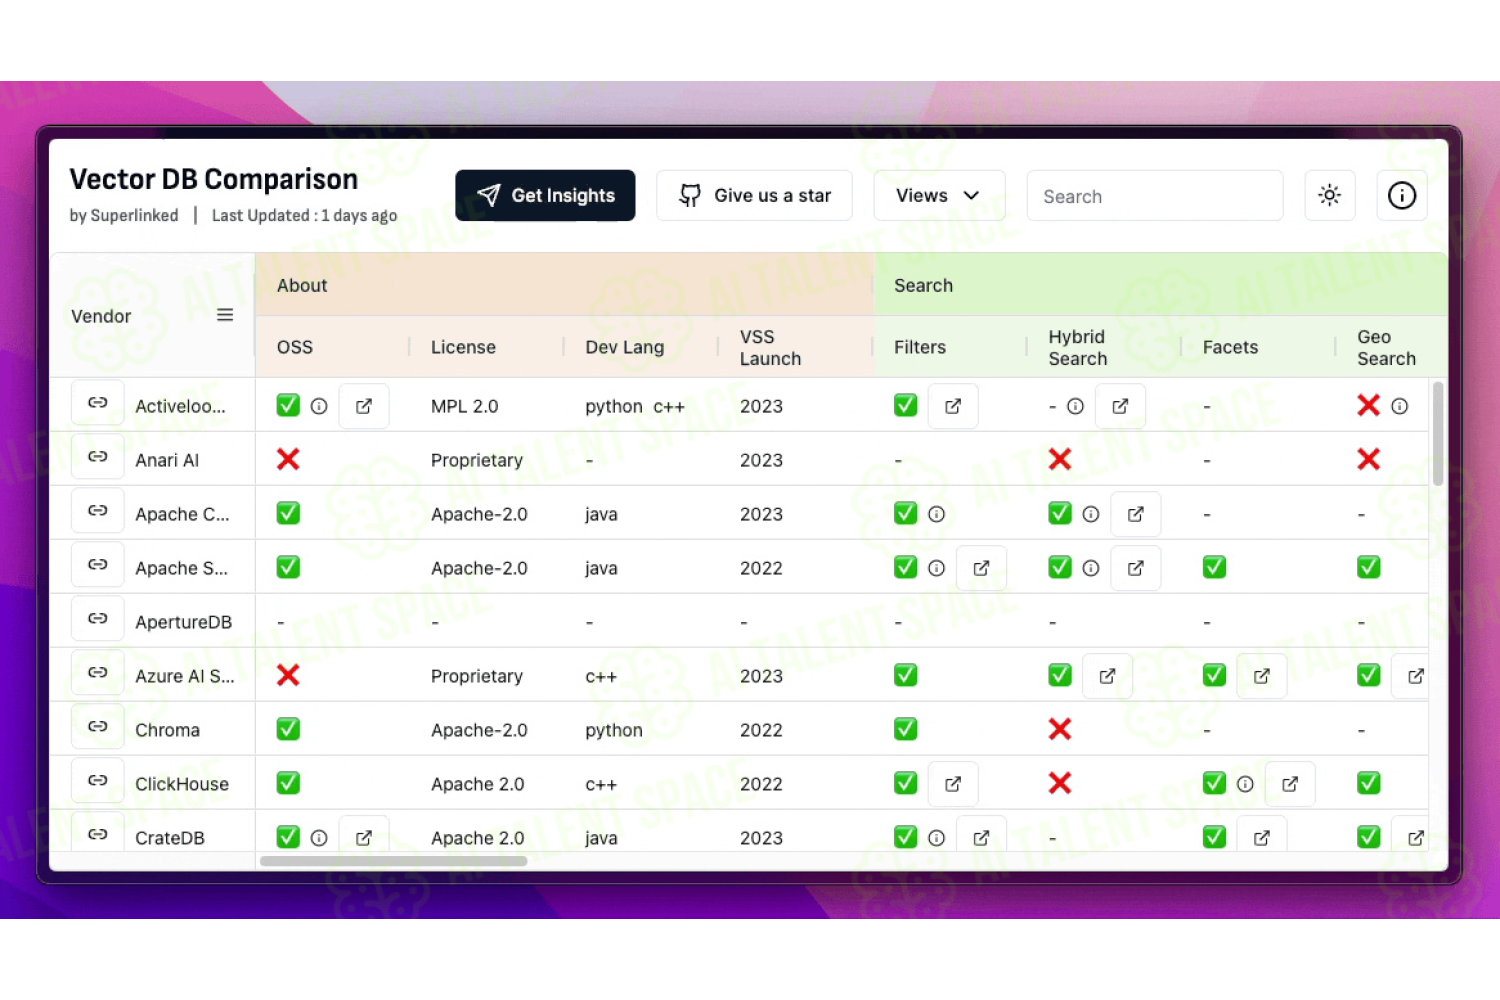The image size is (1500, 1000).
Task: Click OSS green check for Chroma
Action: click(288, 729)
